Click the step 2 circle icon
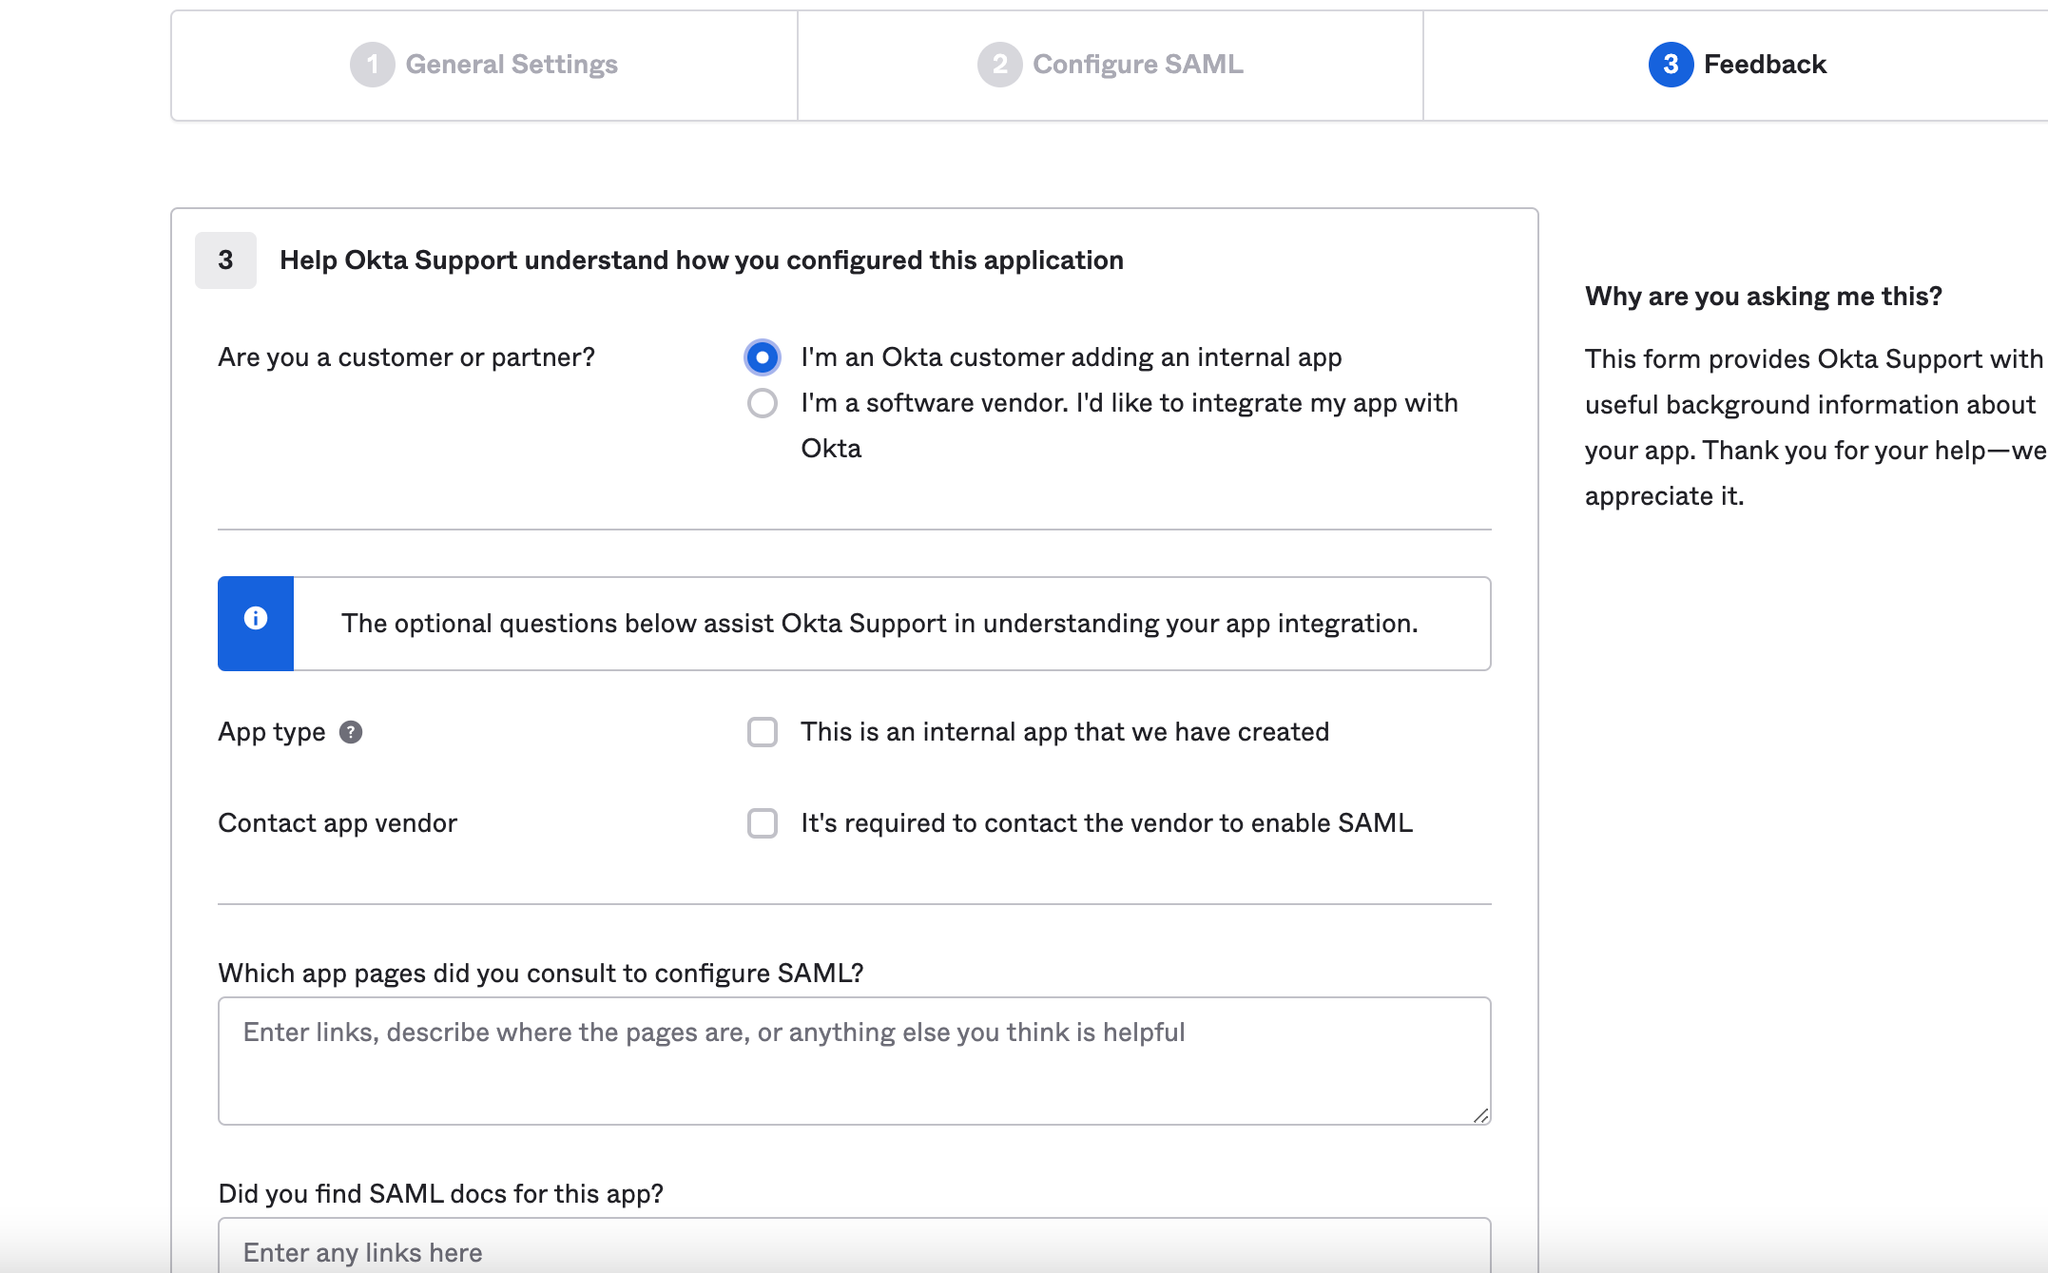The width and height of the screenshot is (2048, 1273). (999, 65)
